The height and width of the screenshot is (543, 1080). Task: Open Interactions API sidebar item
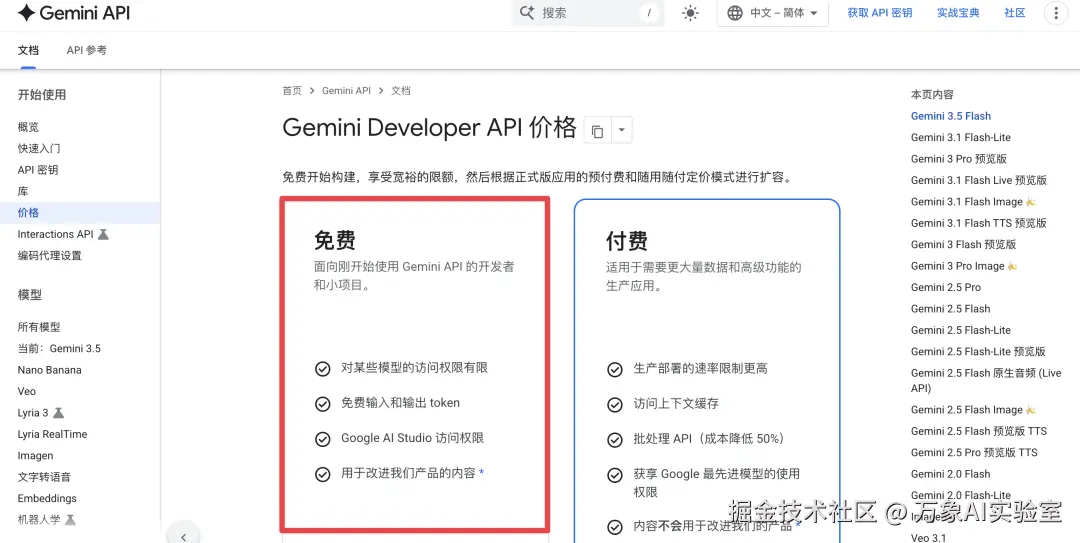click(55, 234)
